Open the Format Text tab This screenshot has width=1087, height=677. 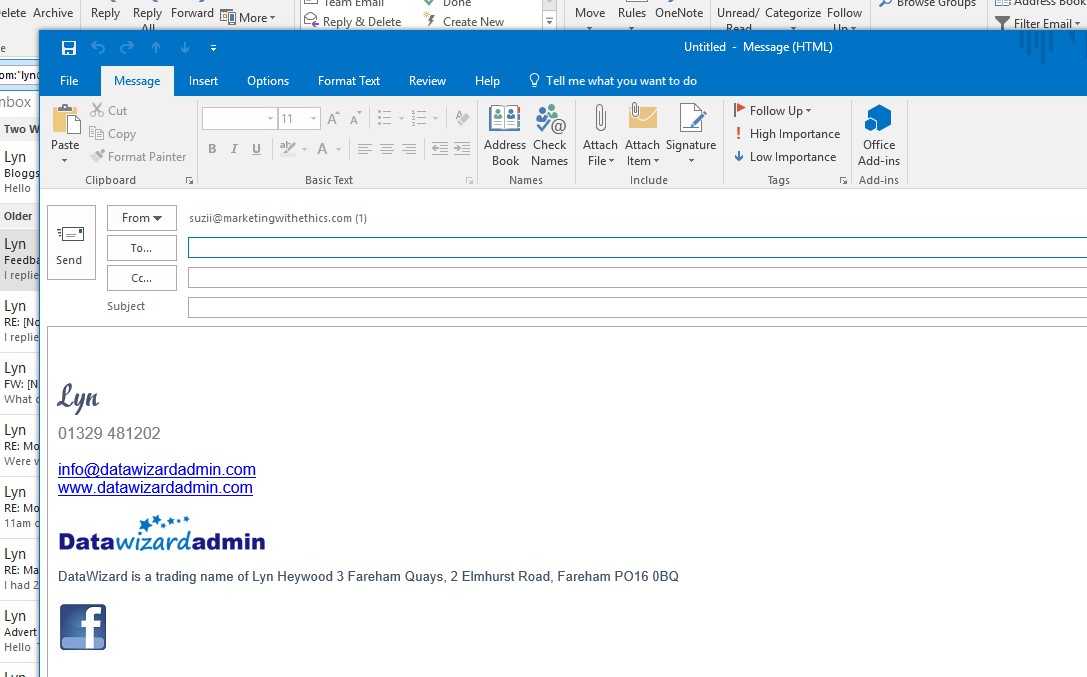coord(348,81)
